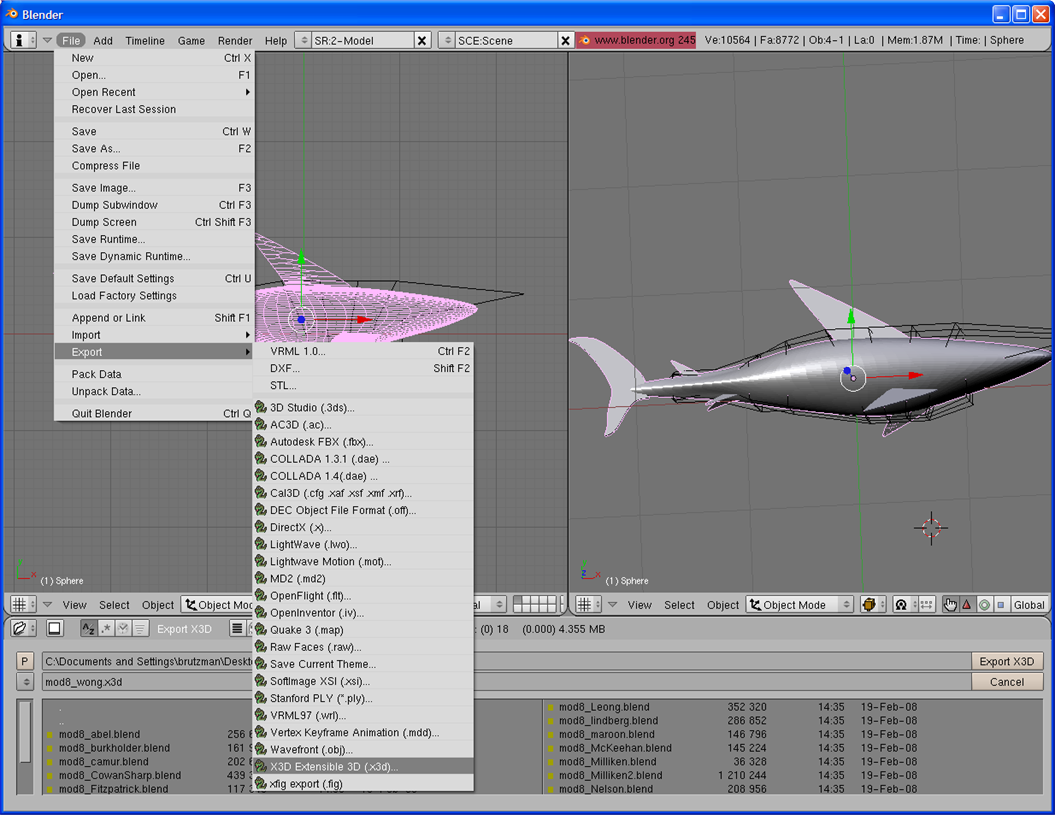Image resolution: width=1055 pixels, height=815 pixels.
Task: Open the SR:2-Model screen selector arrows
Action: [x=303, y=40]
